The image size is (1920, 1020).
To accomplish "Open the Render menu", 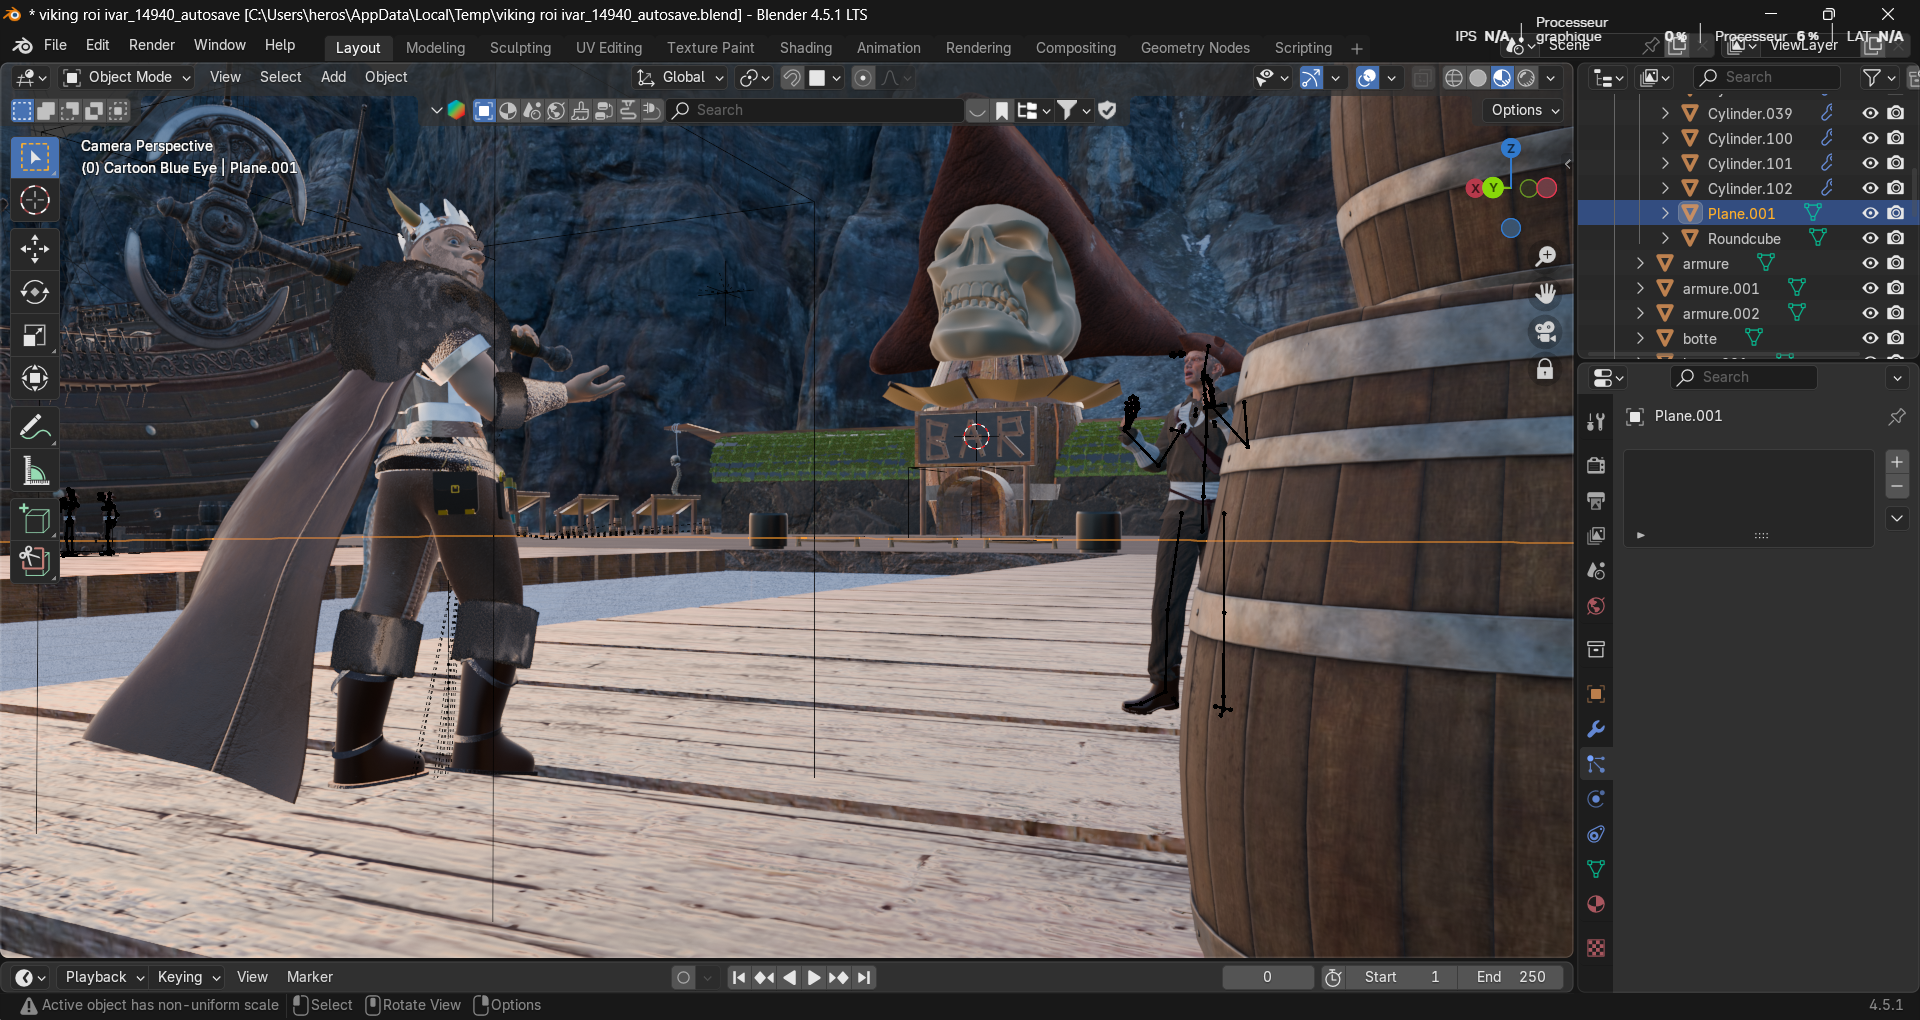I will (x=151, y=45).
